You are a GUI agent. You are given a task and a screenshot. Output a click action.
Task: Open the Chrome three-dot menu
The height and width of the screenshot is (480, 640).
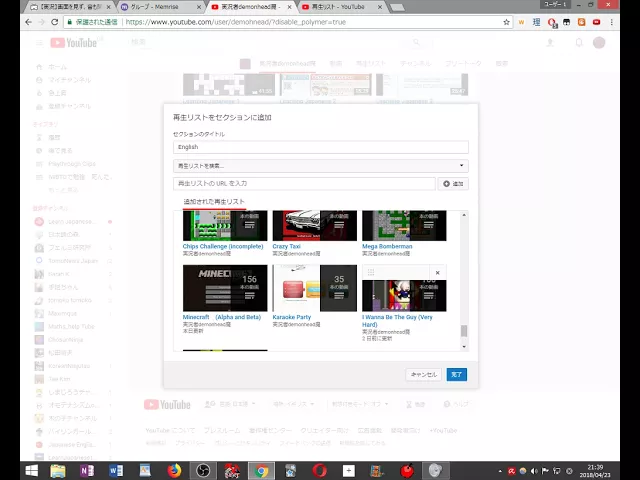611,22
